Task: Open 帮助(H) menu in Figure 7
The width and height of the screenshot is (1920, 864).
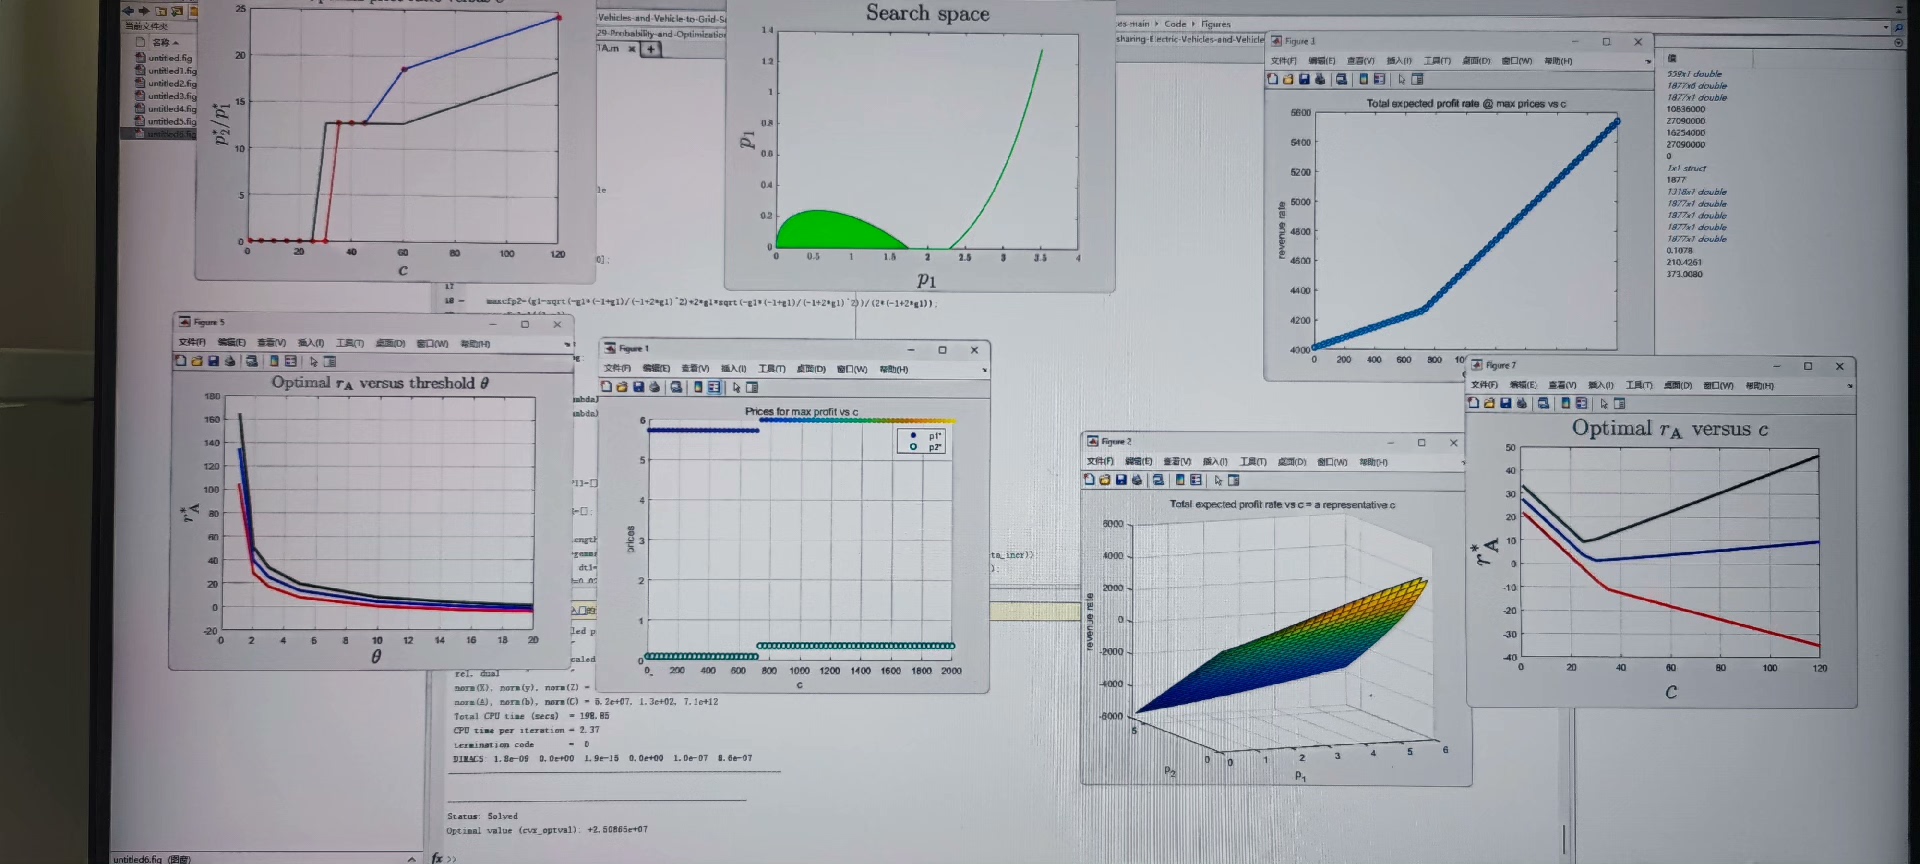Action: coord(1759,385)
